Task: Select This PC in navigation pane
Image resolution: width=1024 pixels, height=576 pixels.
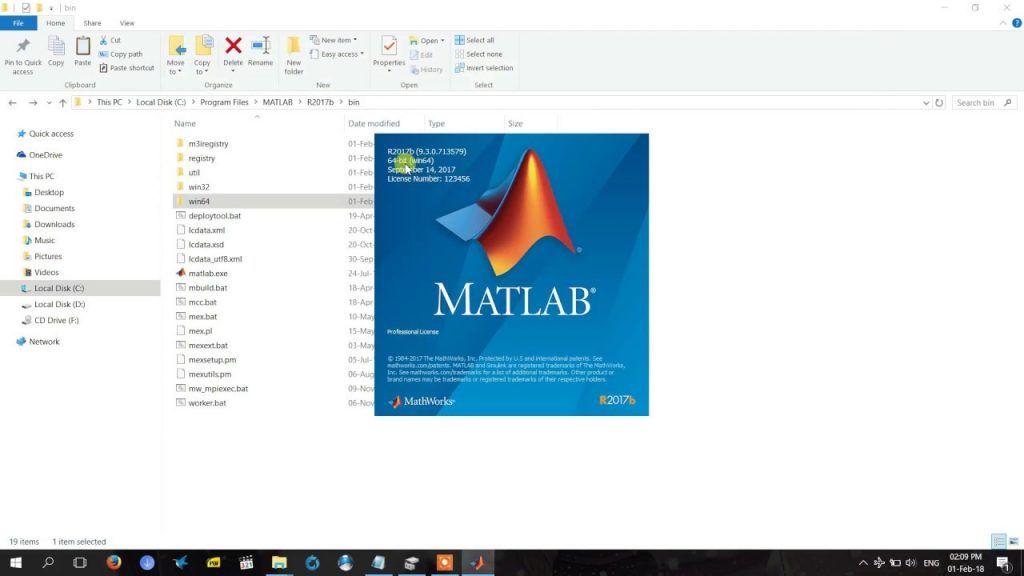Action: pyautogui.click(x=41, y=176)
